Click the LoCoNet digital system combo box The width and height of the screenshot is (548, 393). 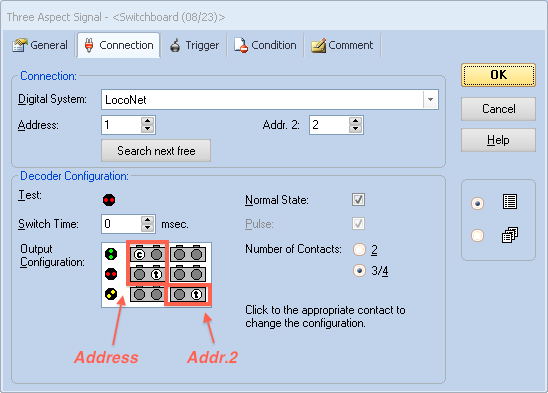[x=269, y=100]
